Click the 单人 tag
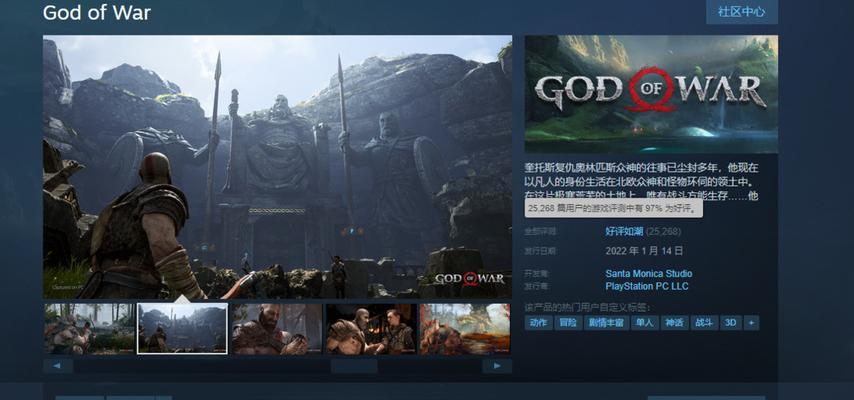This screenshot has width=854, height=400. [645, 323]
